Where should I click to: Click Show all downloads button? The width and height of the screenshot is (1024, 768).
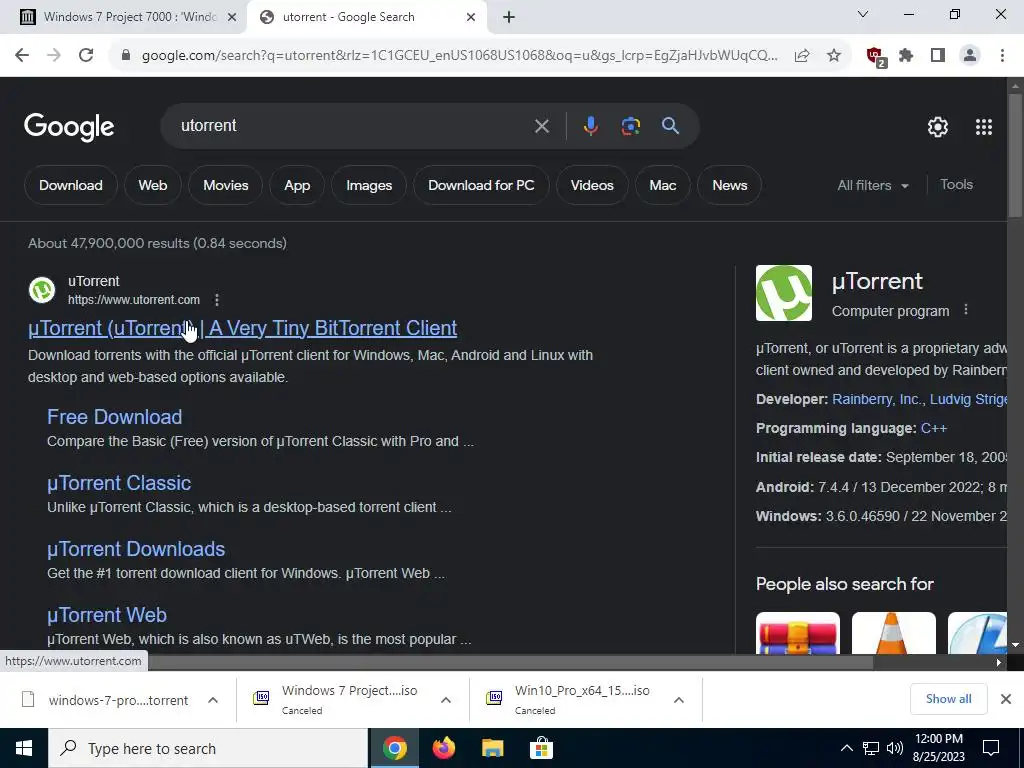point(948,699)
